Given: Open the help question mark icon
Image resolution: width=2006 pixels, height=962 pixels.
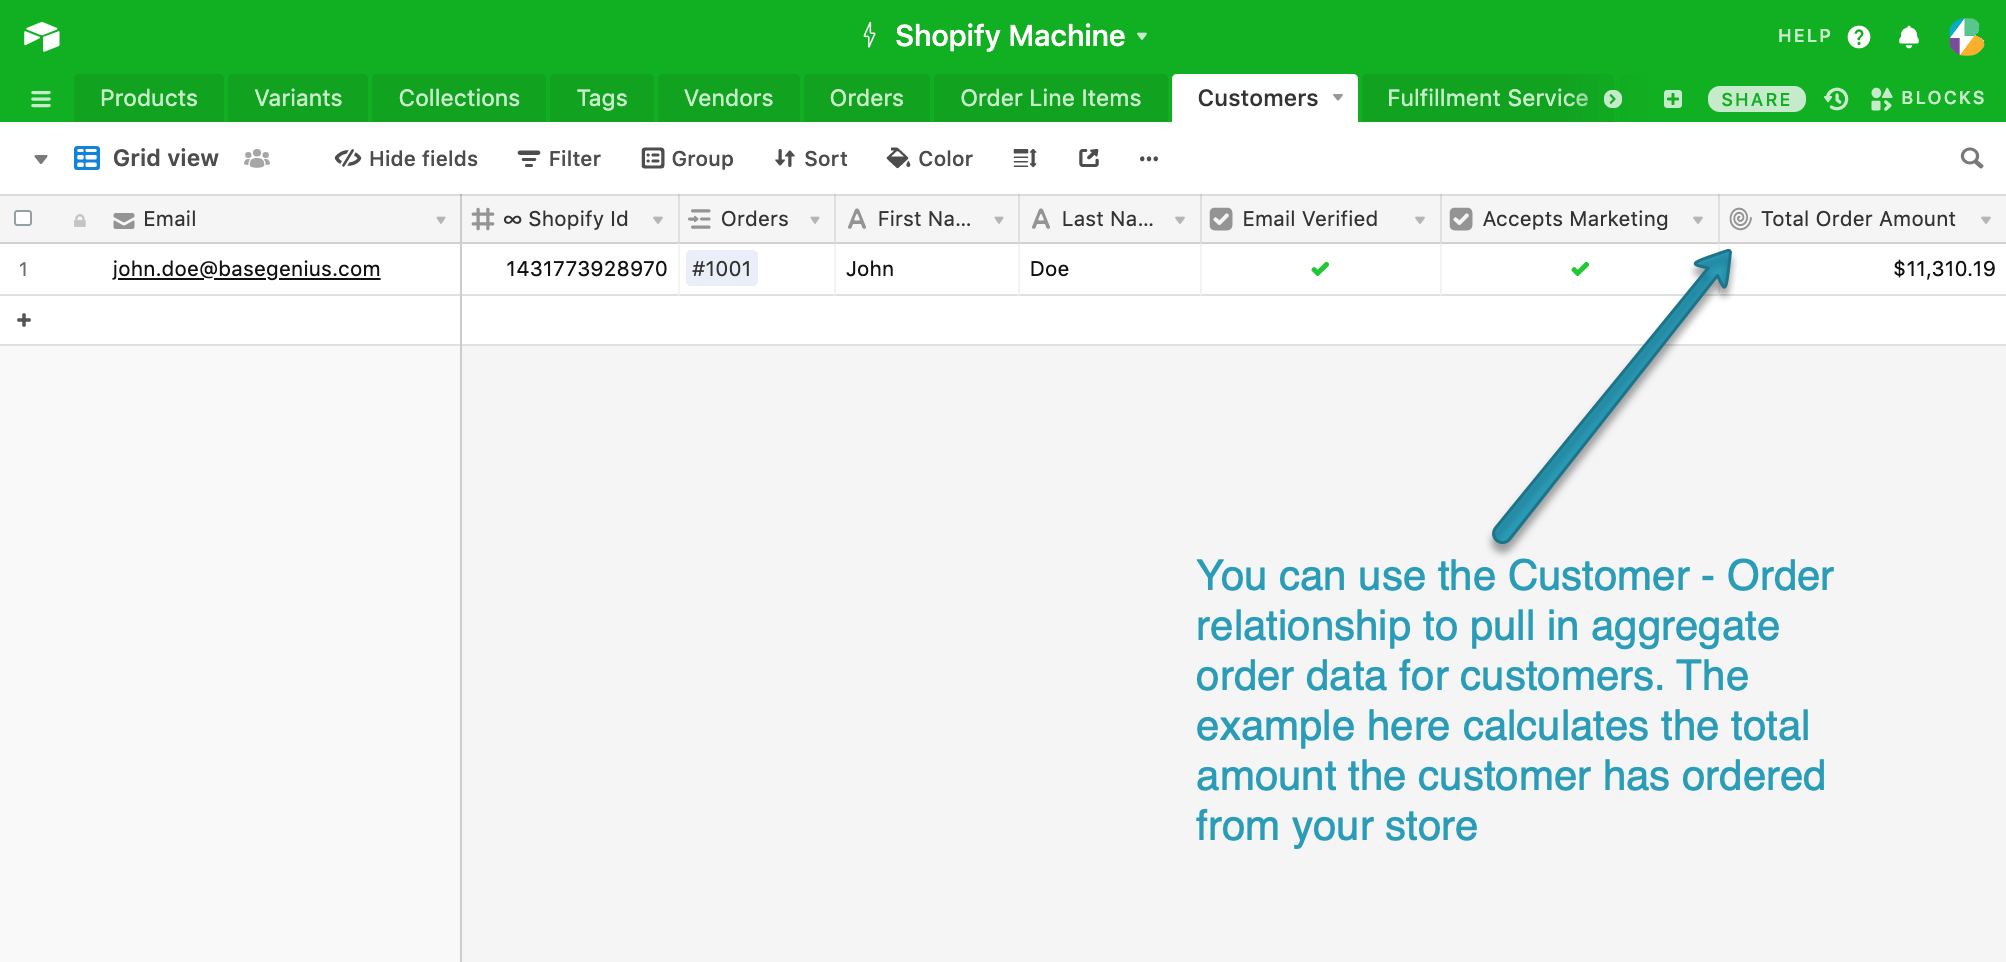Looking at the screenshot, I should pos(1859,37).
